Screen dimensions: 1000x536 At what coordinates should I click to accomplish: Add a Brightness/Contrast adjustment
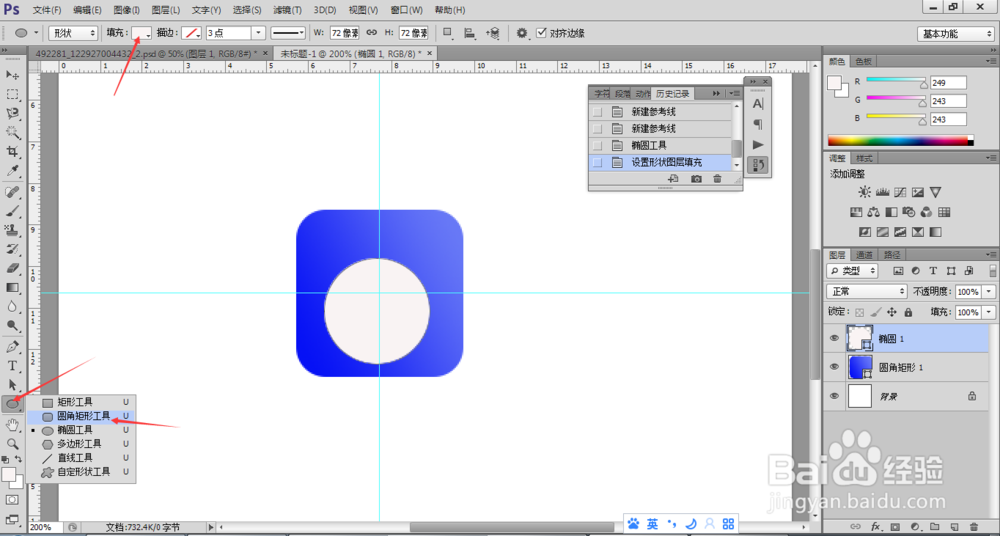(x=864, y=192)
